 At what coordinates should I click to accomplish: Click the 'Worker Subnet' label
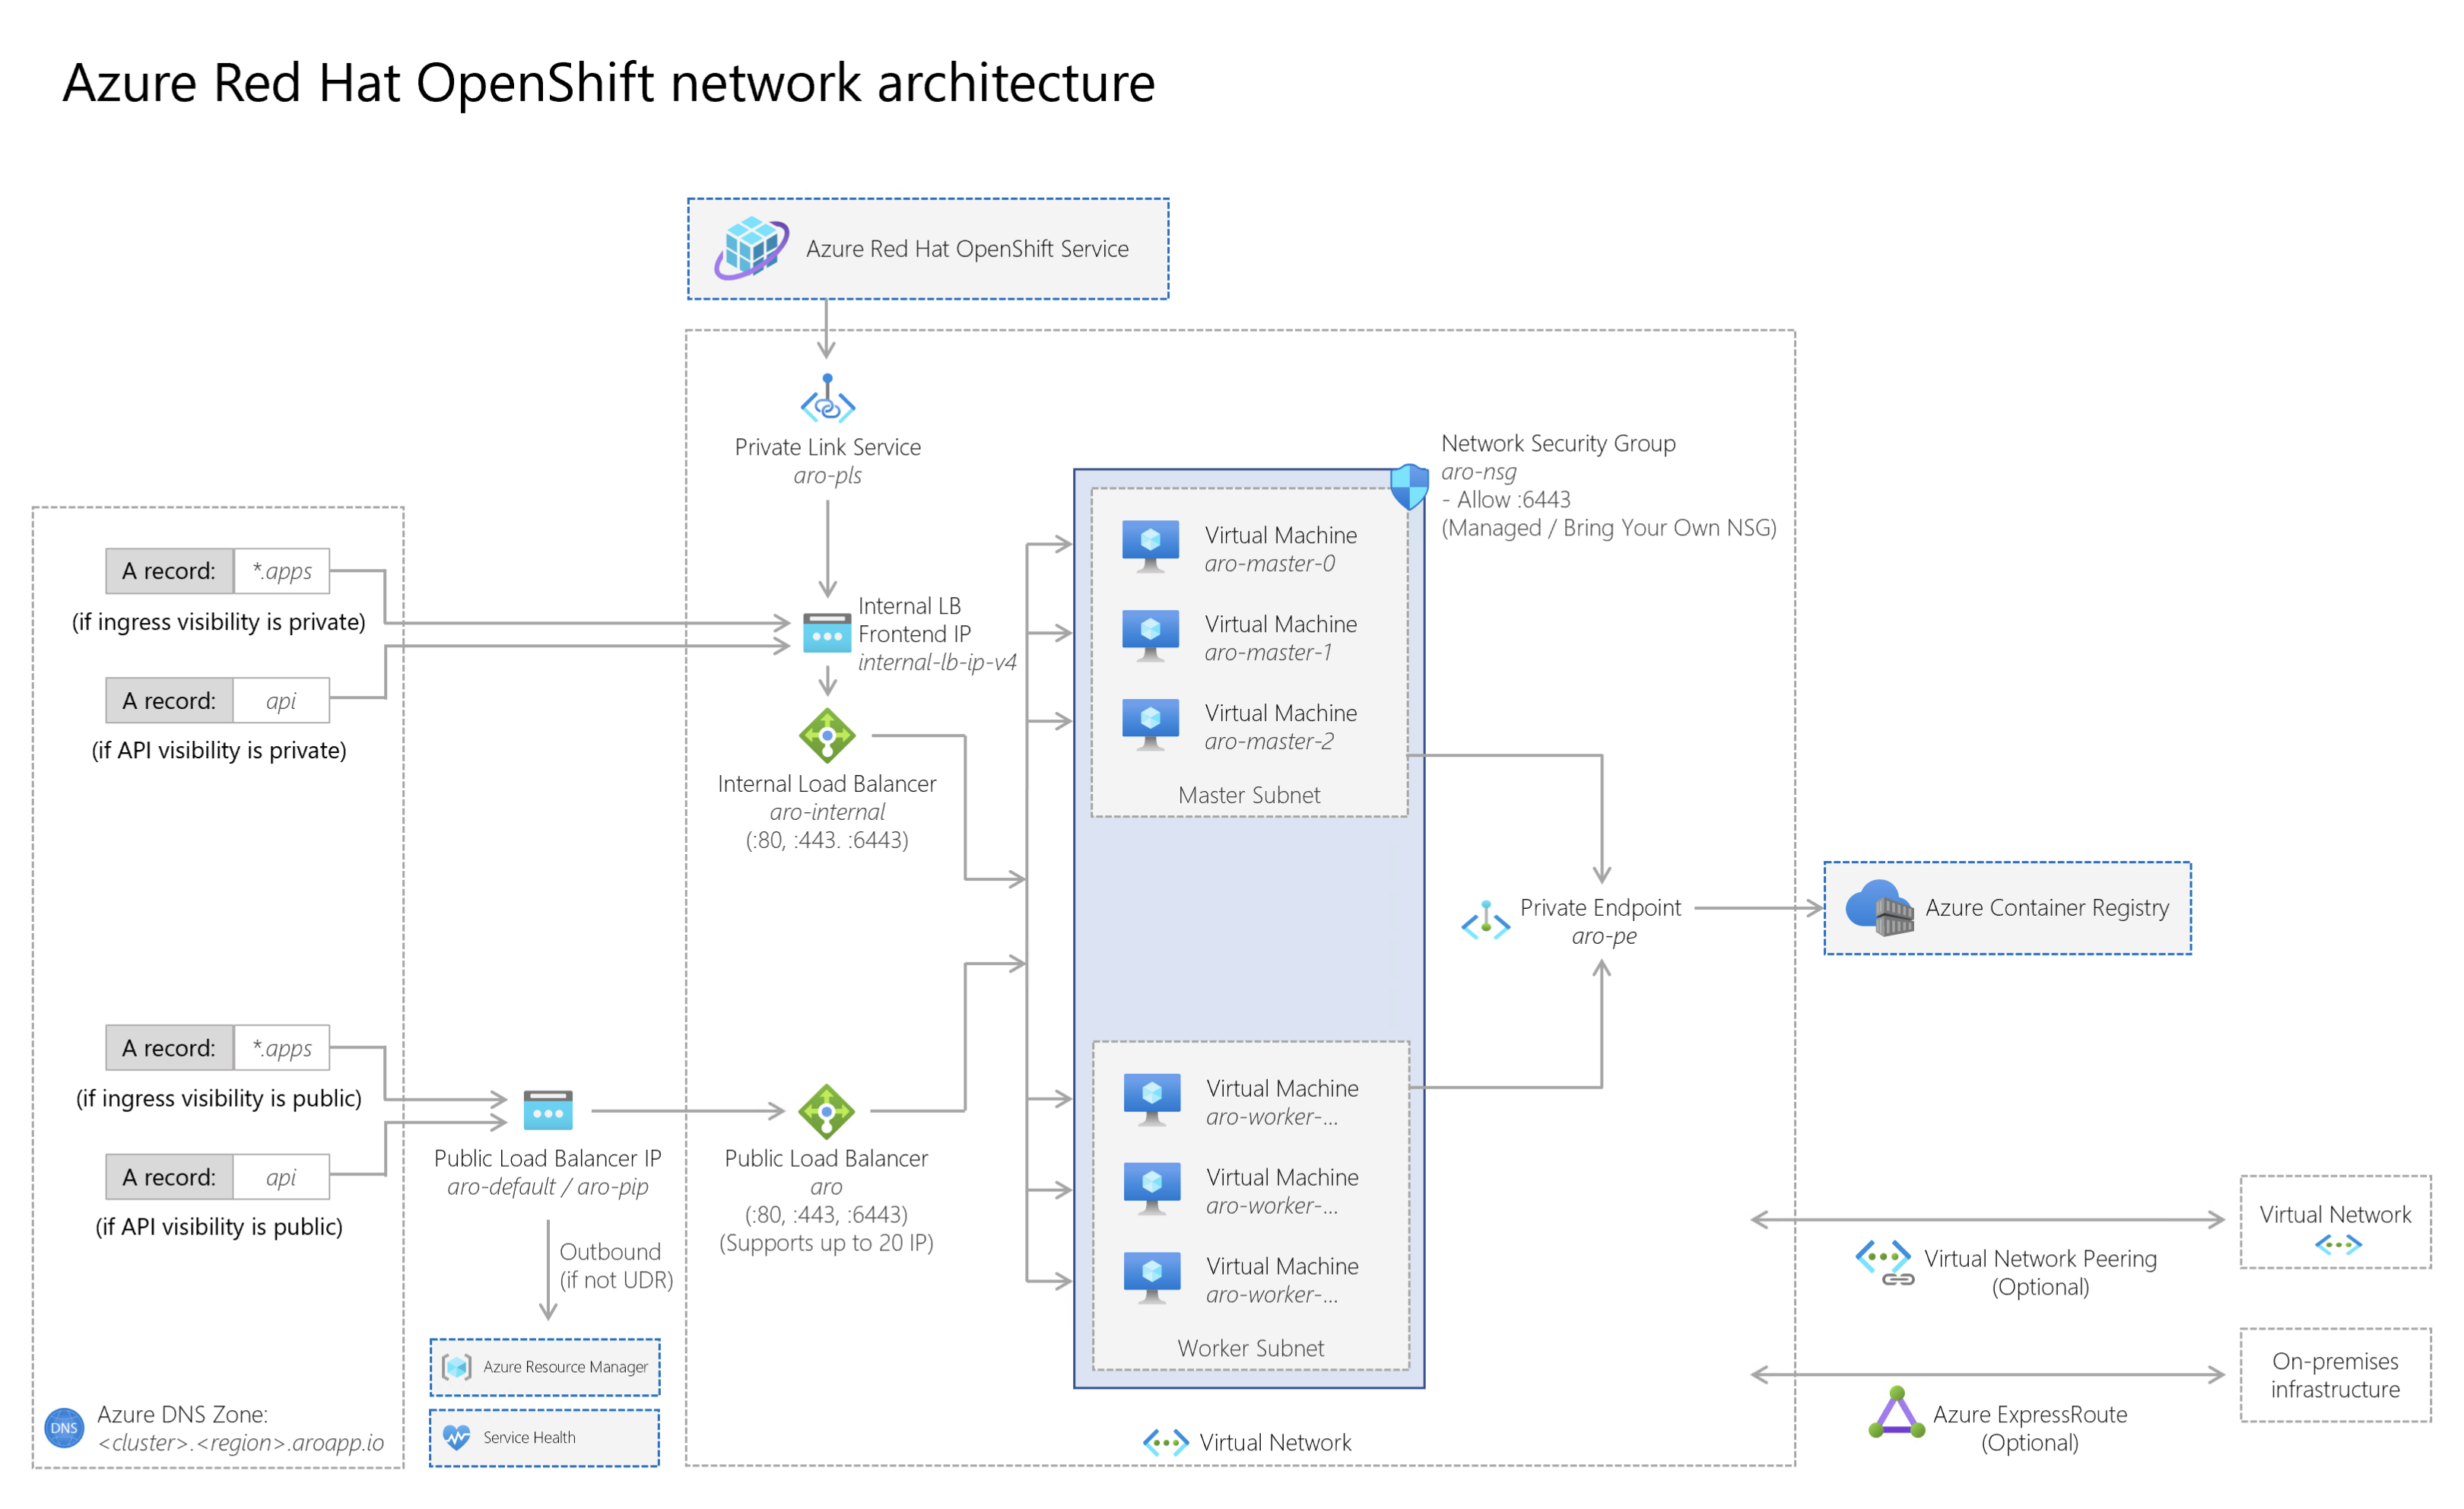[1251, 1348]
